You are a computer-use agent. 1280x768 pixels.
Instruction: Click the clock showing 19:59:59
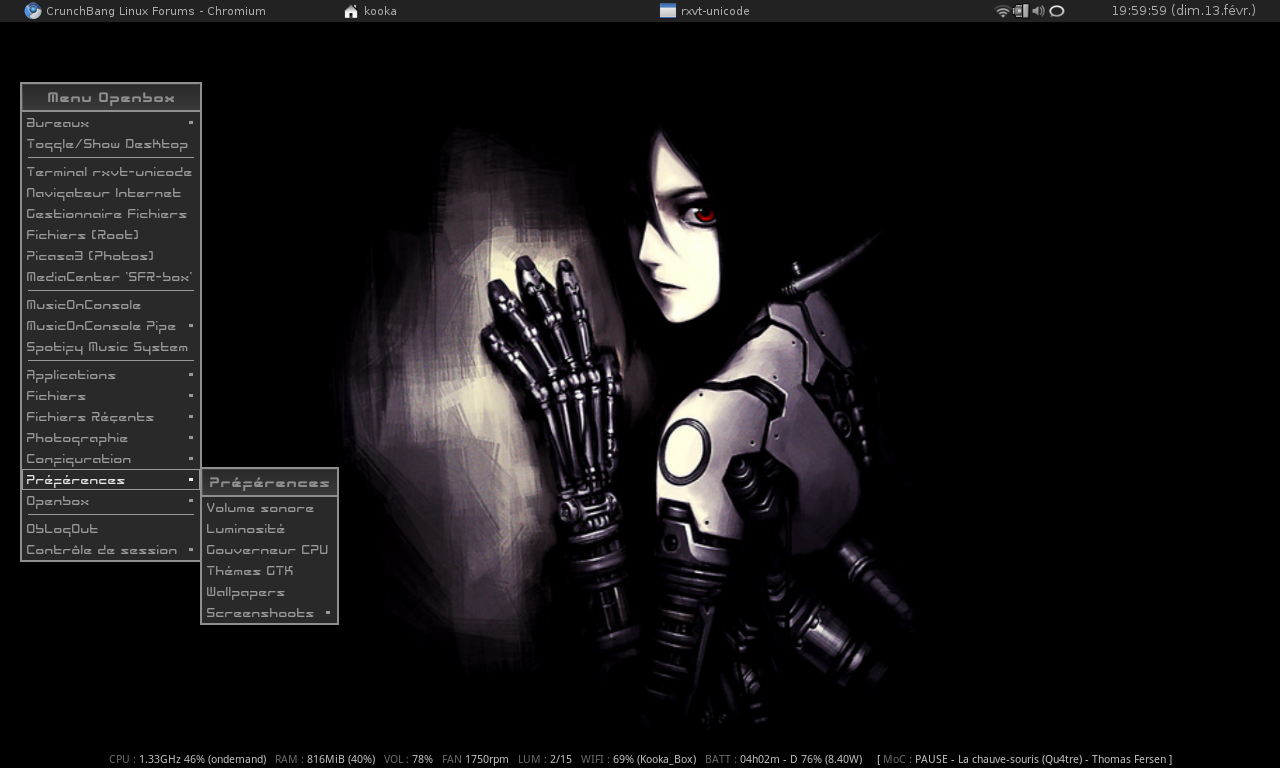point(1183,11)
